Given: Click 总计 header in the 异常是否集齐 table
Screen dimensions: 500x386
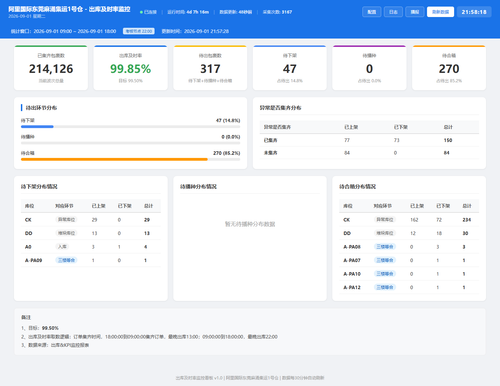Looking at the screenshot, I should [x=448, y=127].
